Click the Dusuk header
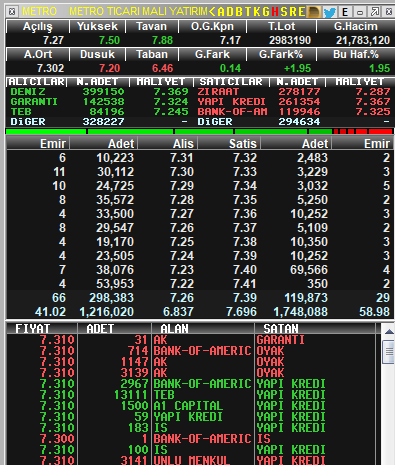Viewport: 395px width, 465px height. (97, 54)
